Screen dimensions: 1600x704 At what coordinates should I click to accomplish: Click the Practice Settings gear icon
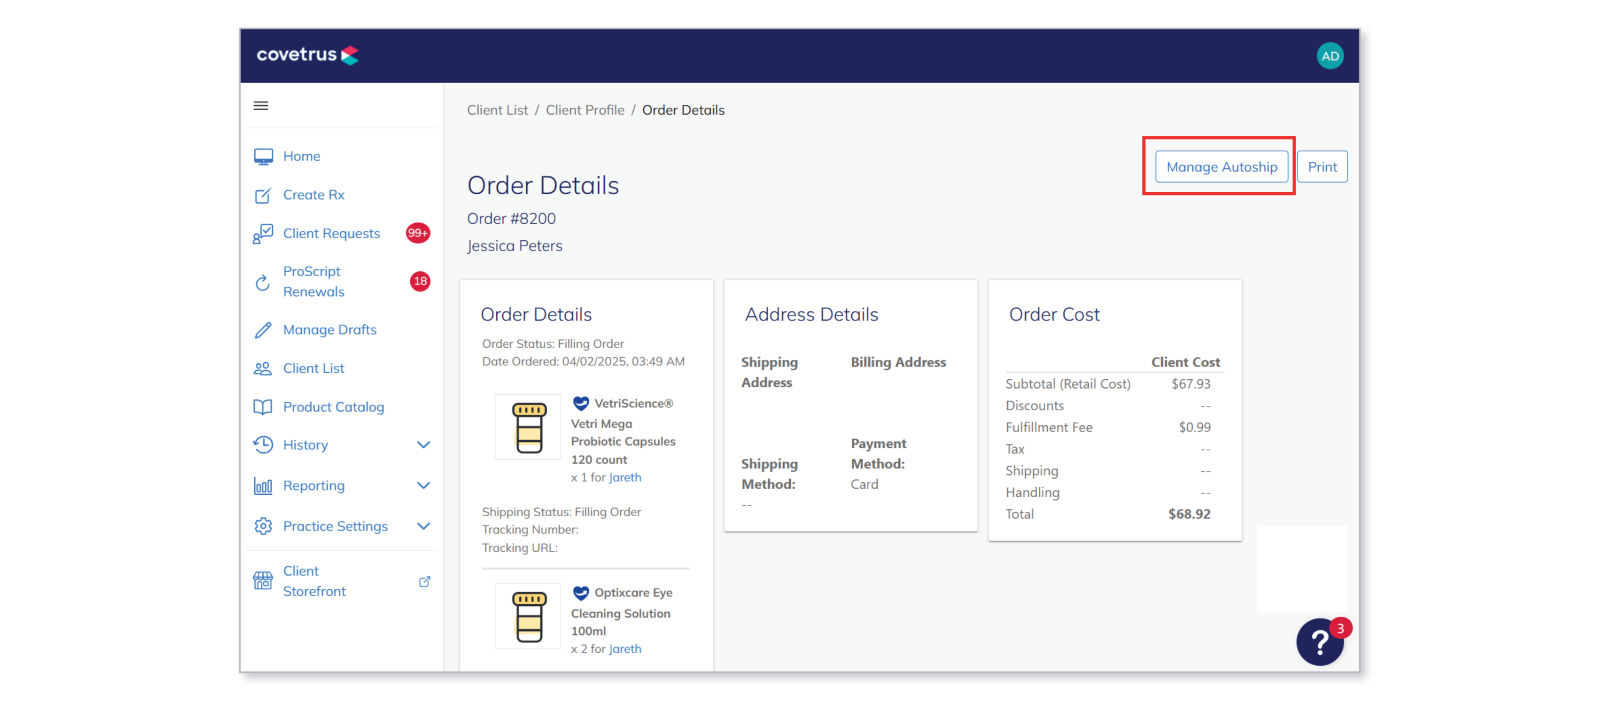263,526
